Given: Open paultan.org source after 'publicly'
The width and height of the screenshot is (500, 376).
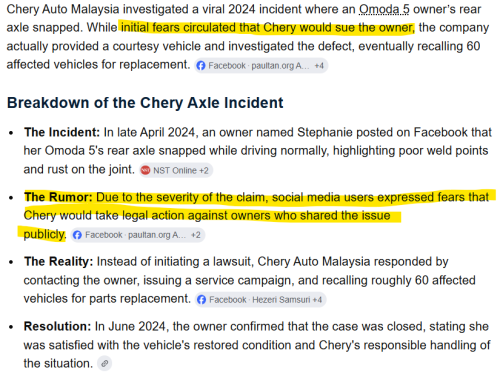Looking at the screenshot, I should click(x=157, y=235).
